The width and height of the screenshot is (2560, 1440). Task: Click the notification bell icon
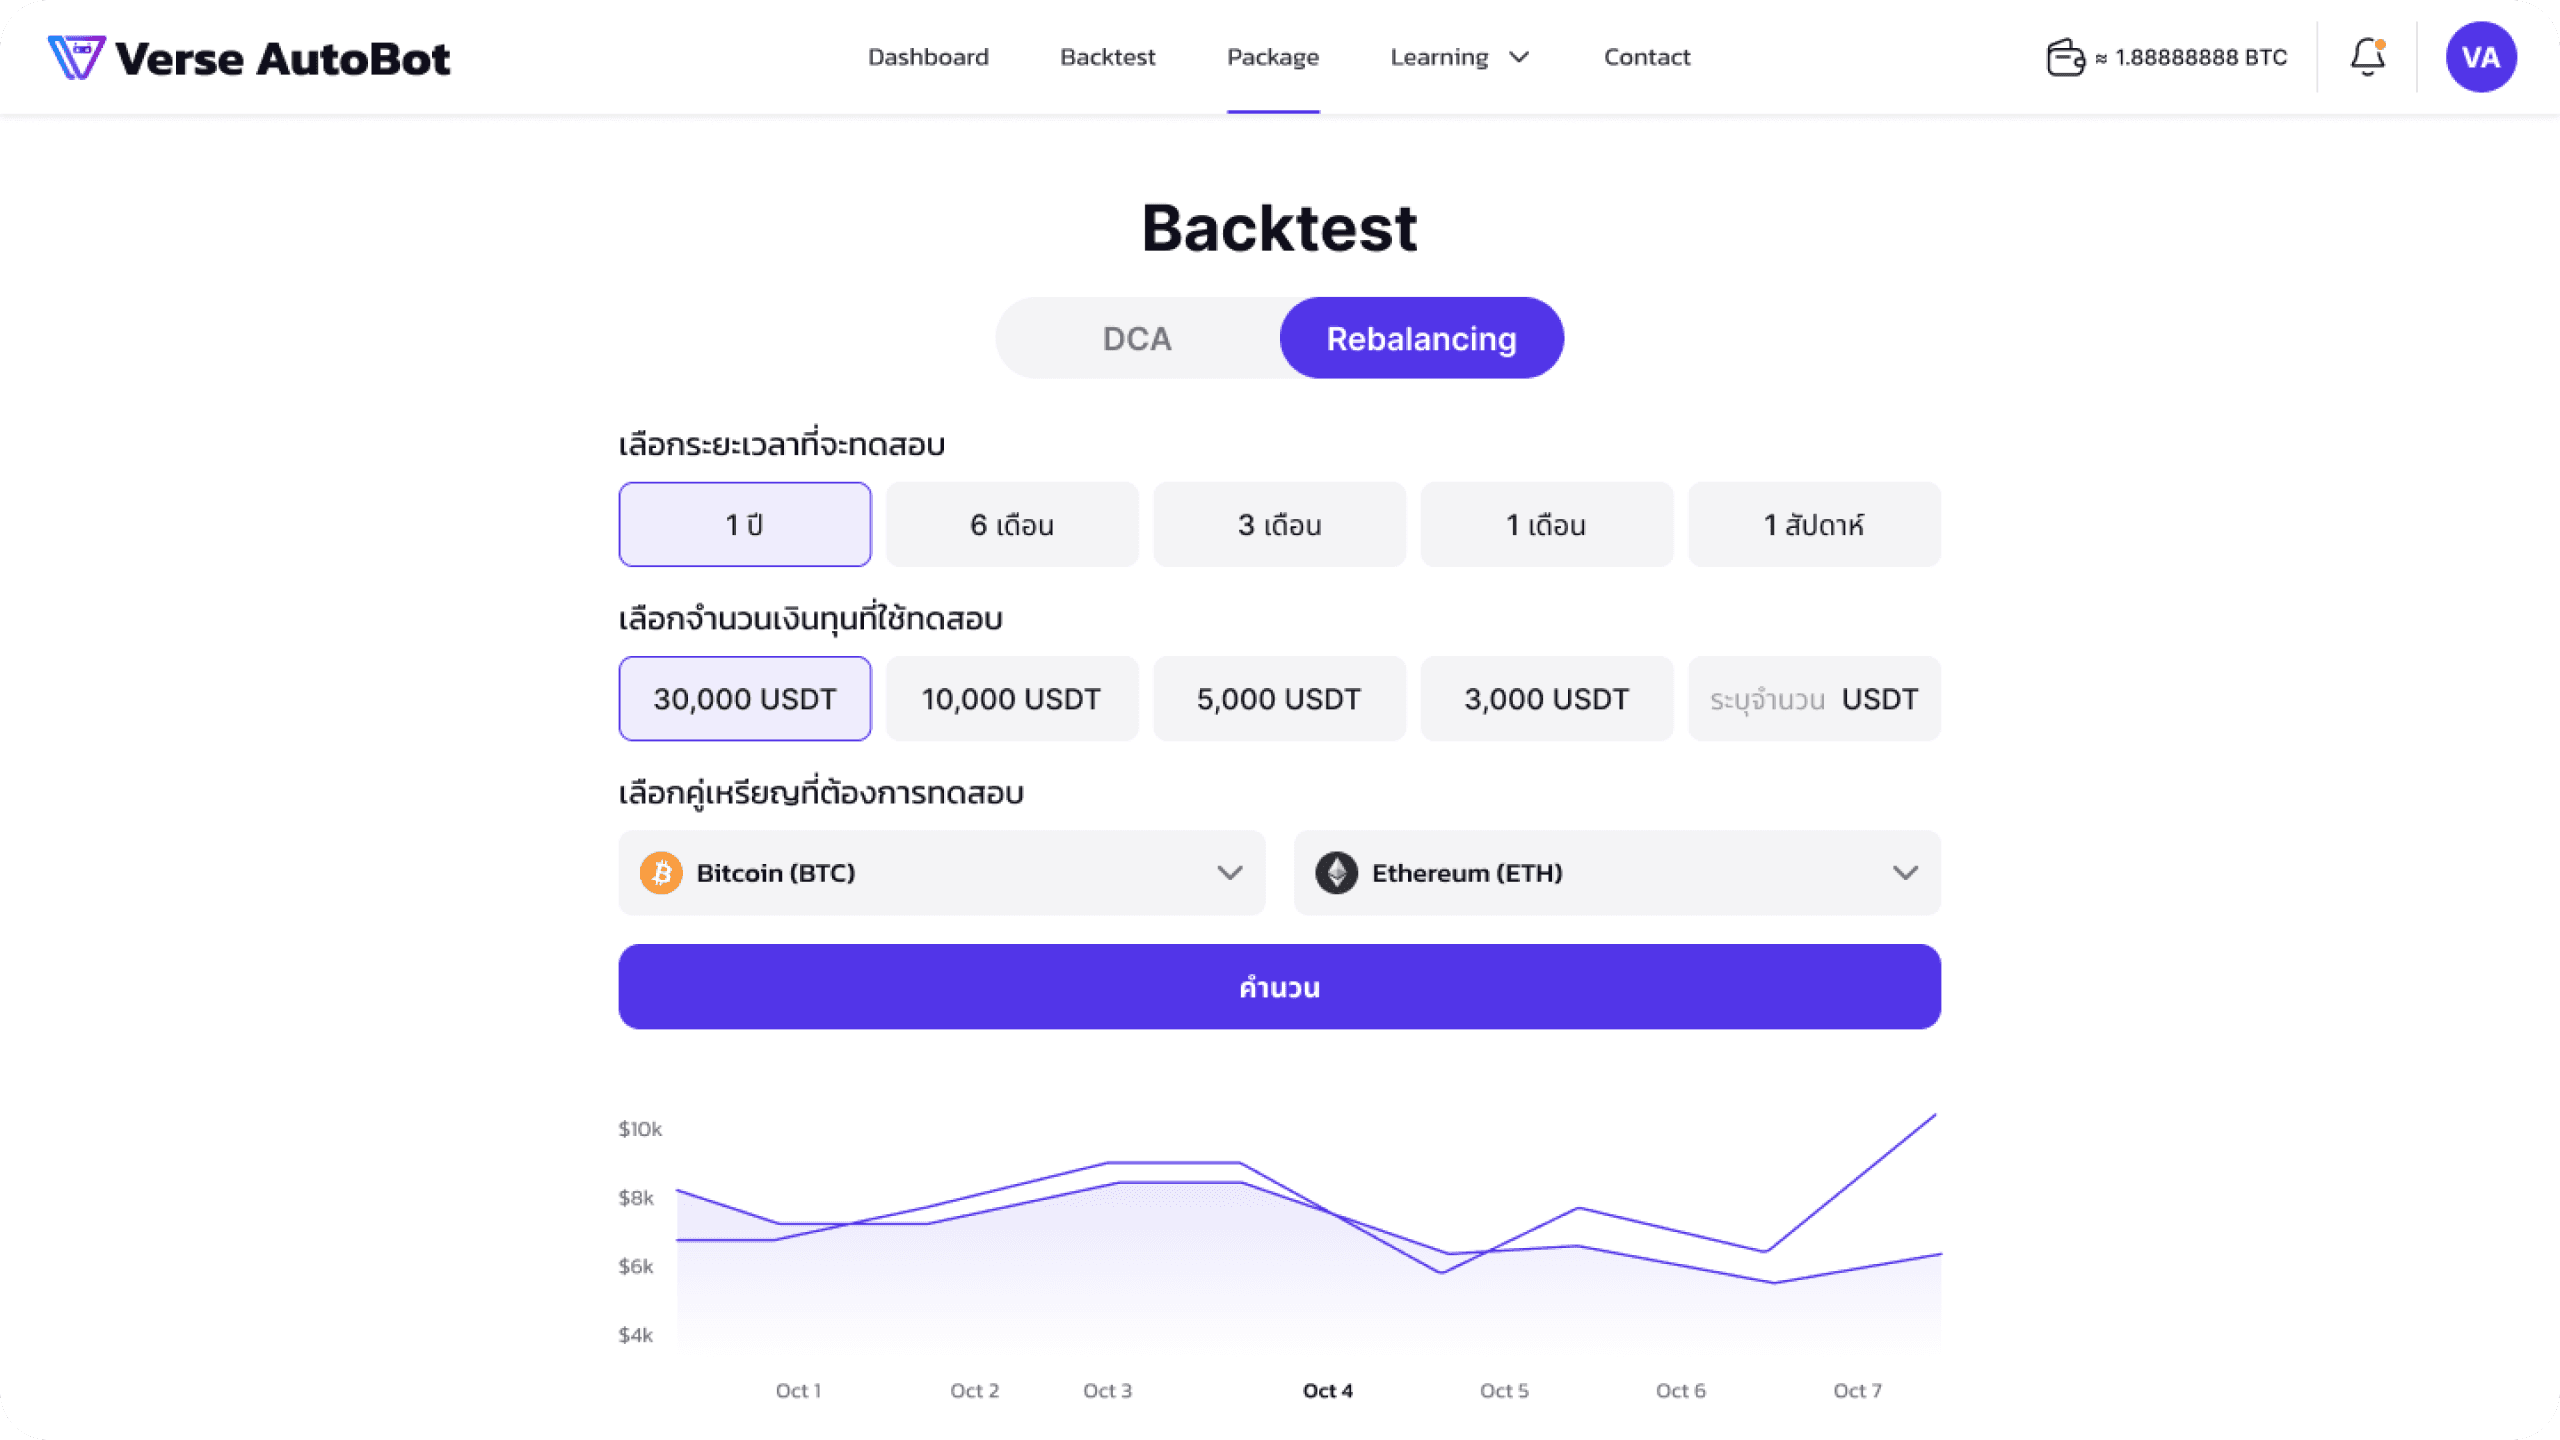[x=2367, y=56]
